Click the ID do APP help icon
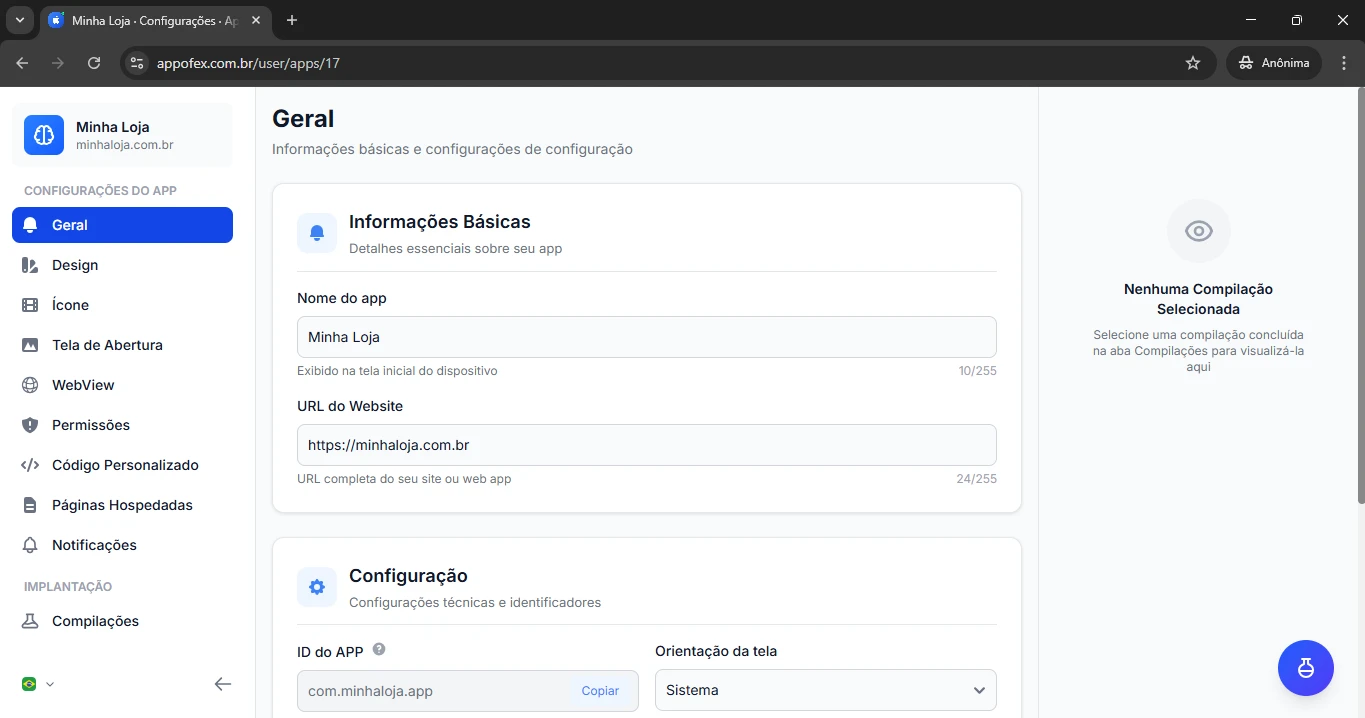Image resolution: width=1365 pixels, height=718 pixels. click(379, 649)
